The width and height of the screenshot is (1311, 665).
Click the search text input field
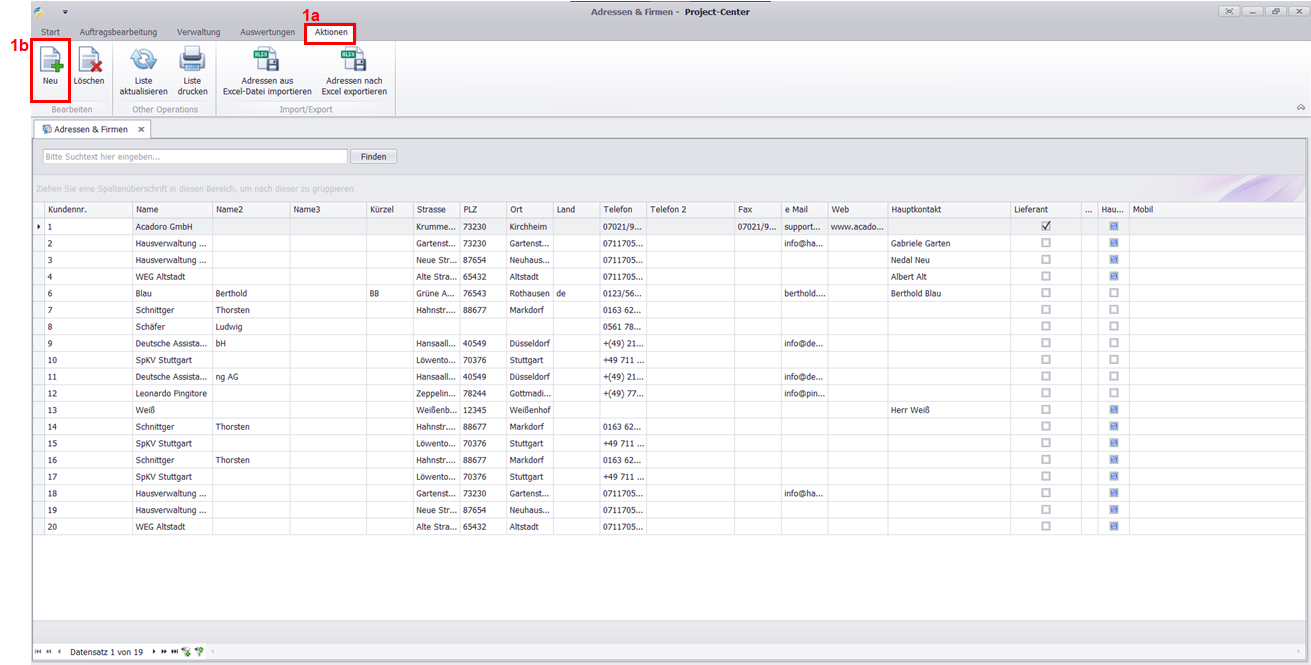coord(195,157)
